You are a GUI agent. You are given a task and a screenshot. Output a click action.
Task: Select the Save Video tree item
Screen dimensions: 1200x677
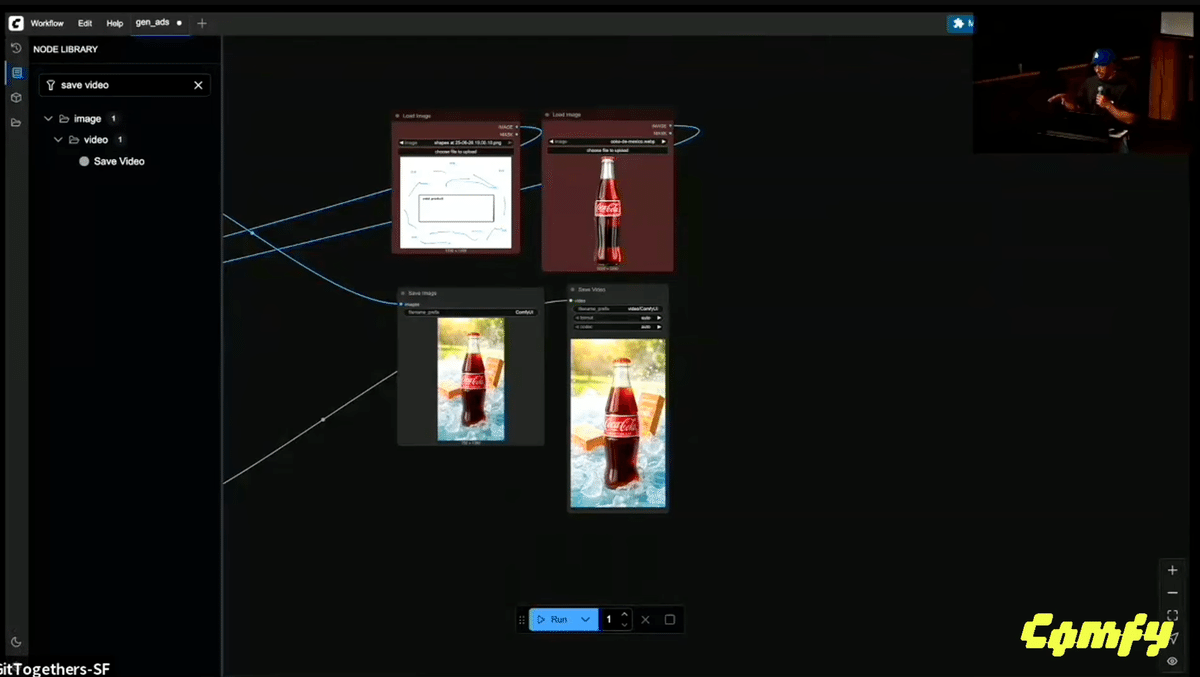tap(119, 161)
